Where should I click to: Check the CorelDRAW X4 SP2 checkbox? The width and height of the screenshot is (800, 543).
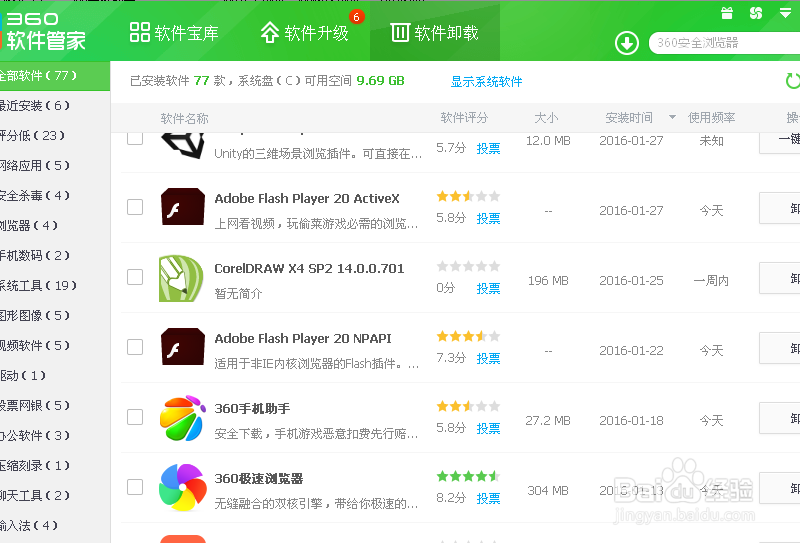coord(135,277)
